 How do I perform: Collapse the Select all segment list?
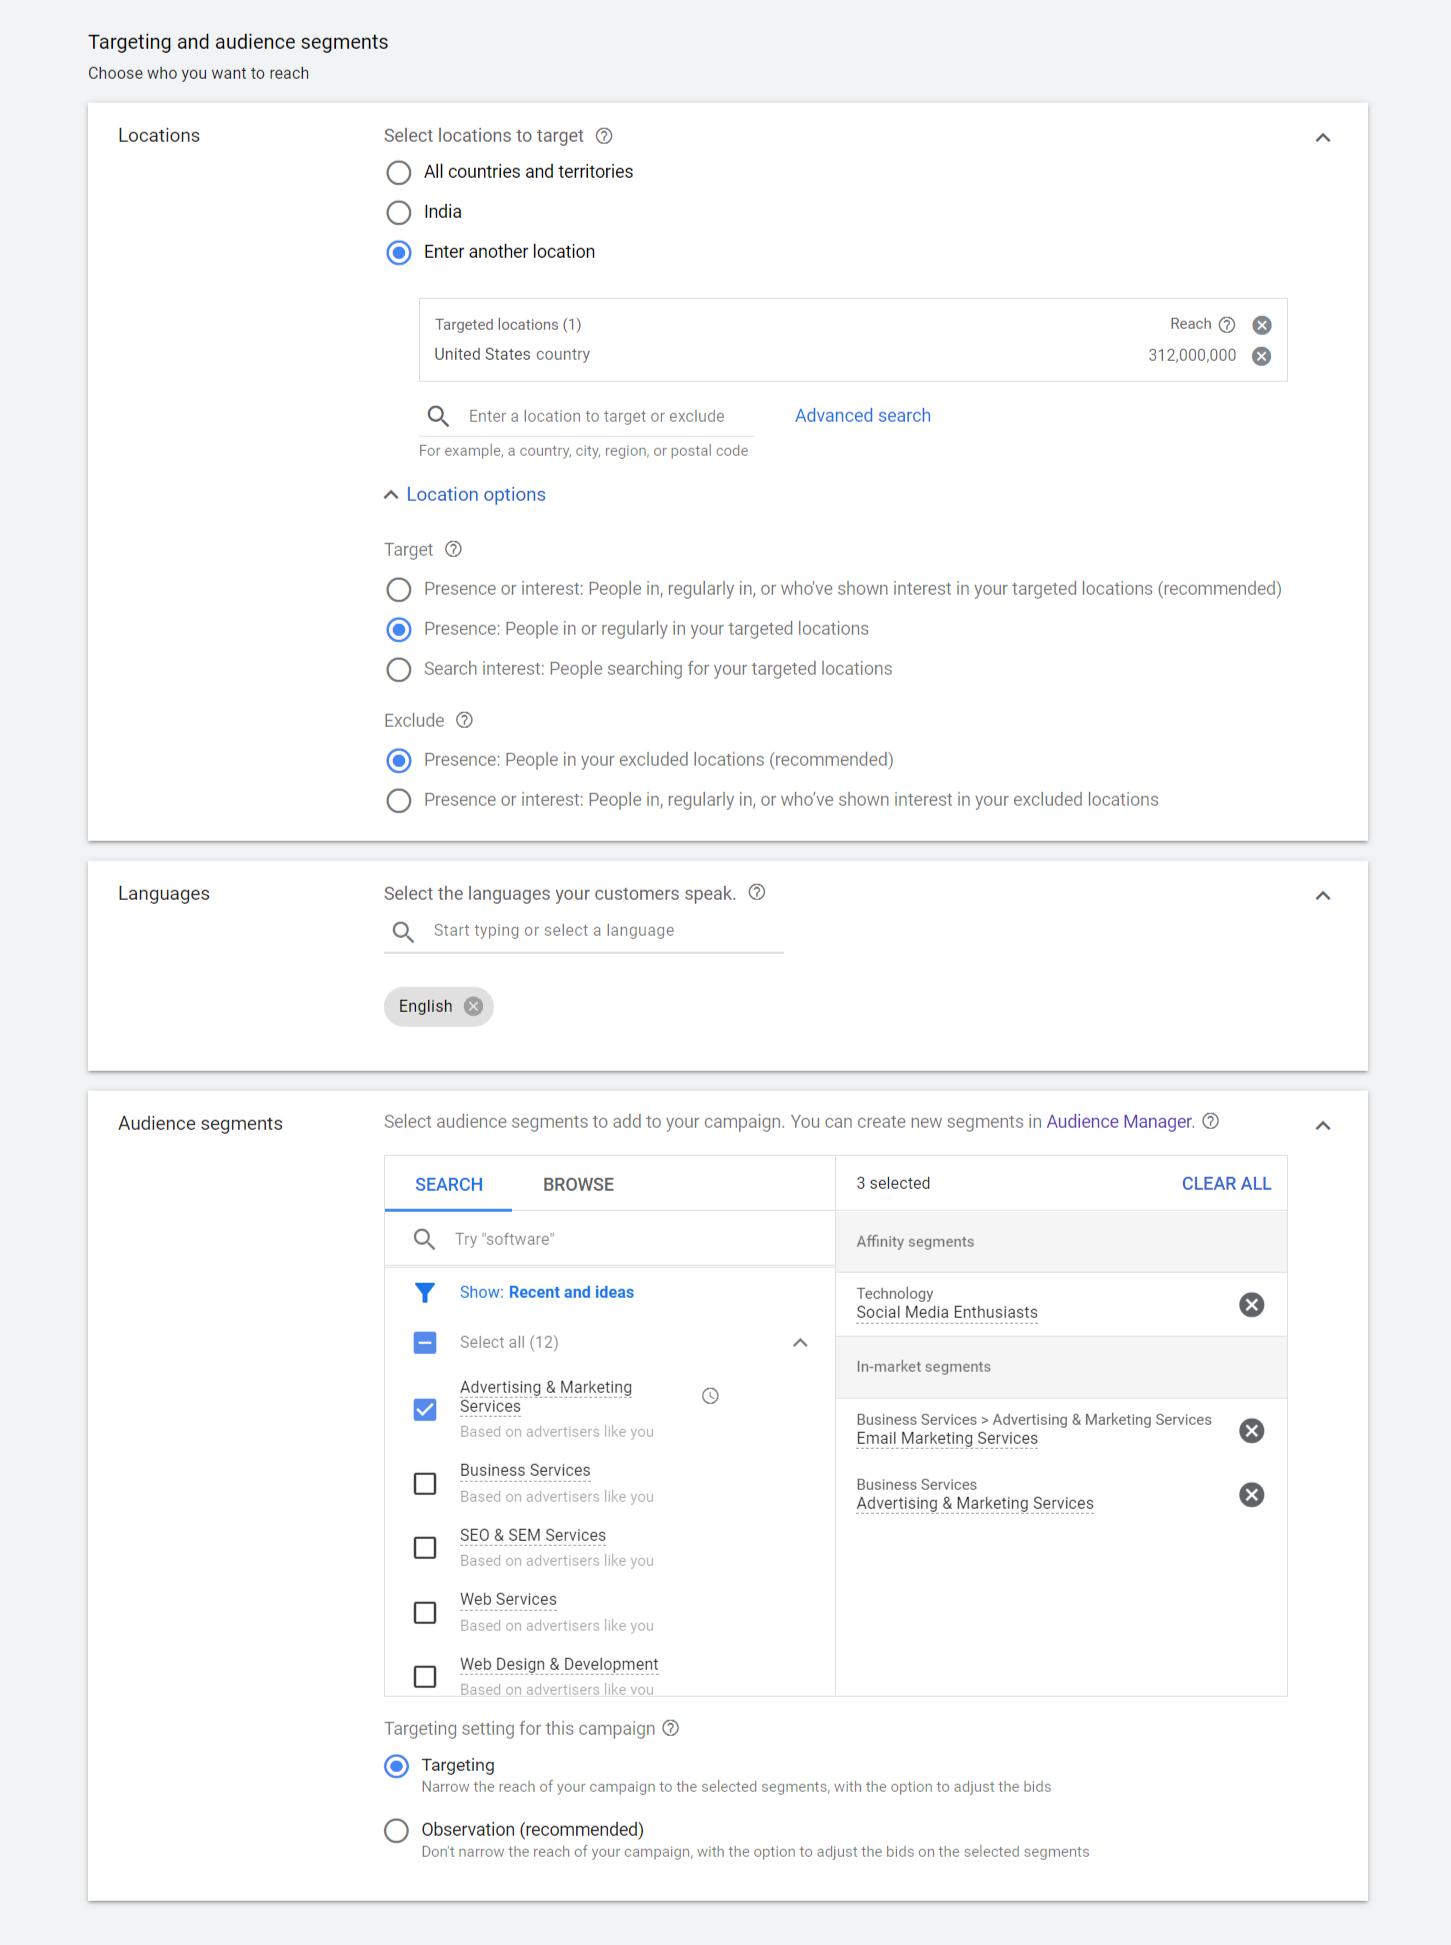click(x=800, y=1343)
